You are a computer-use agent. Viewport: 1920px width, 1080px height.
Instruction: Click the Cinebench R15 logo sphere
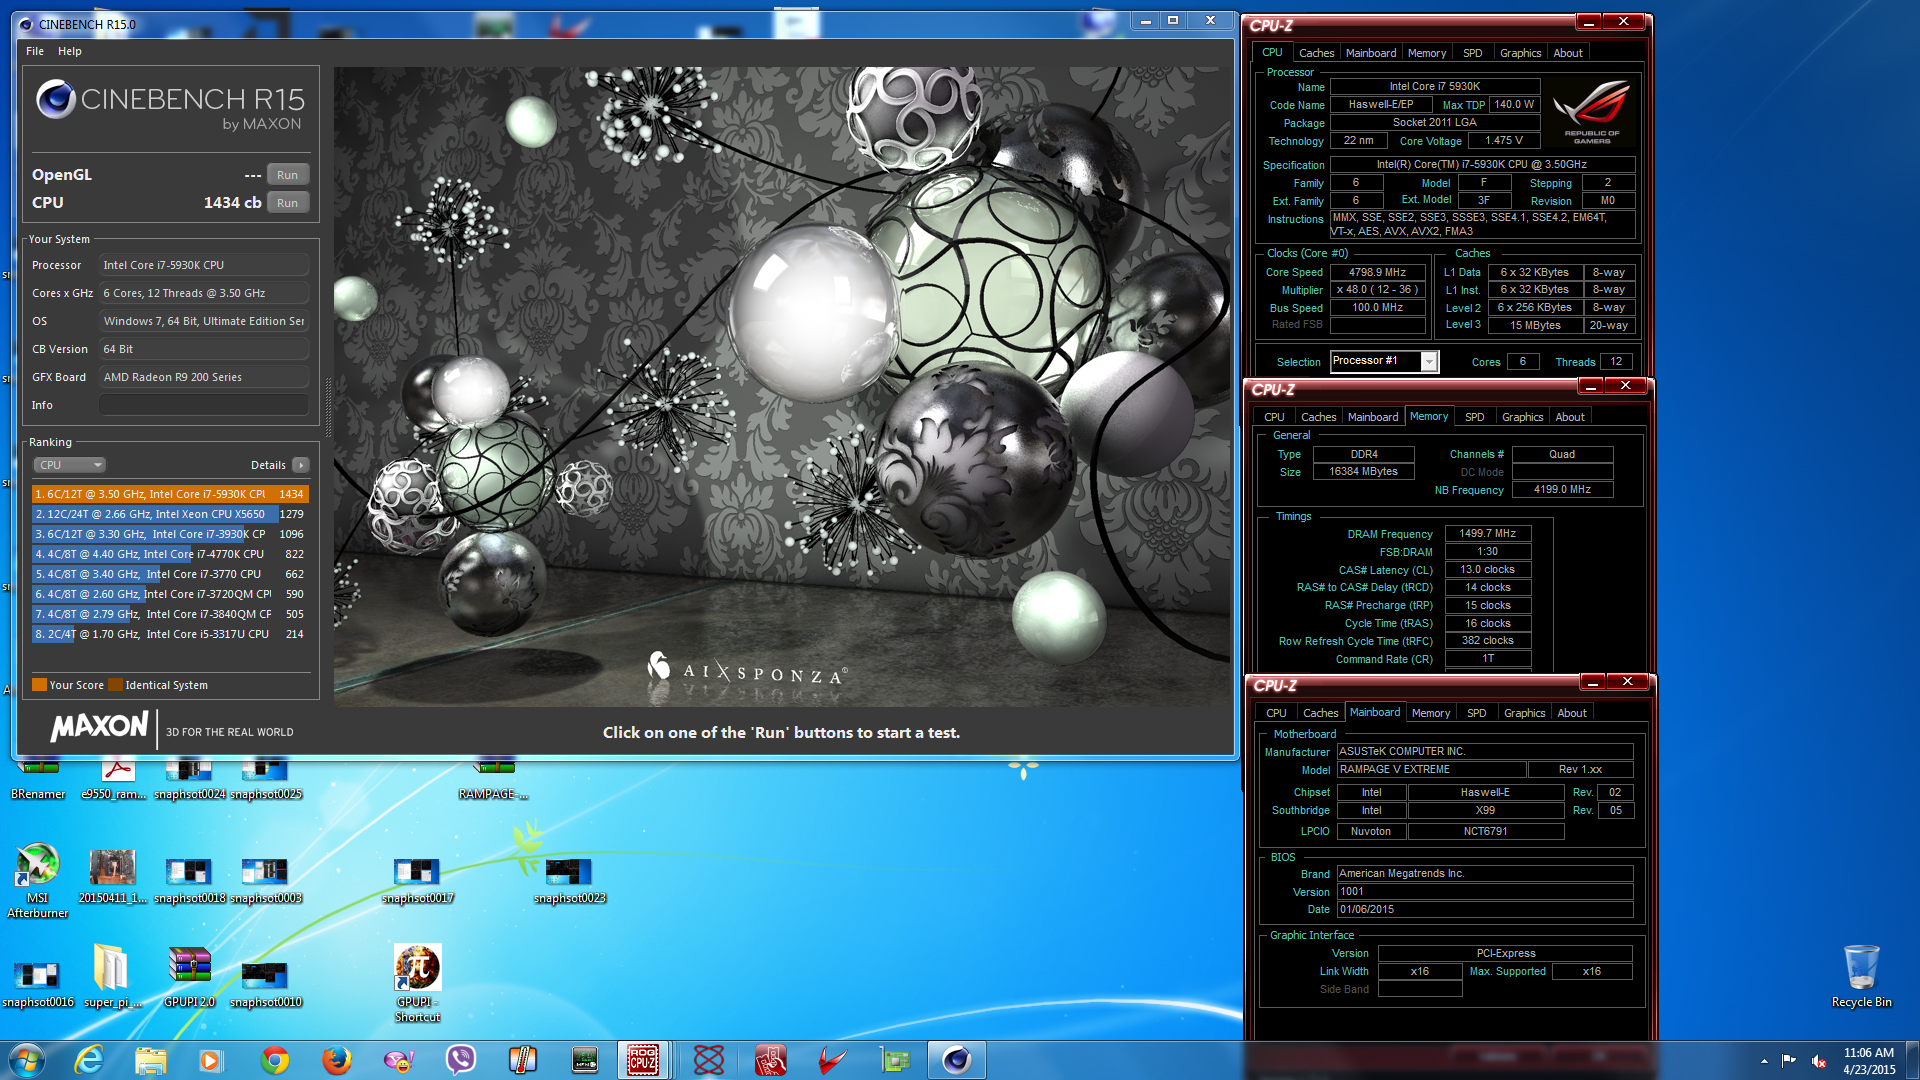[x=56, y=99]
